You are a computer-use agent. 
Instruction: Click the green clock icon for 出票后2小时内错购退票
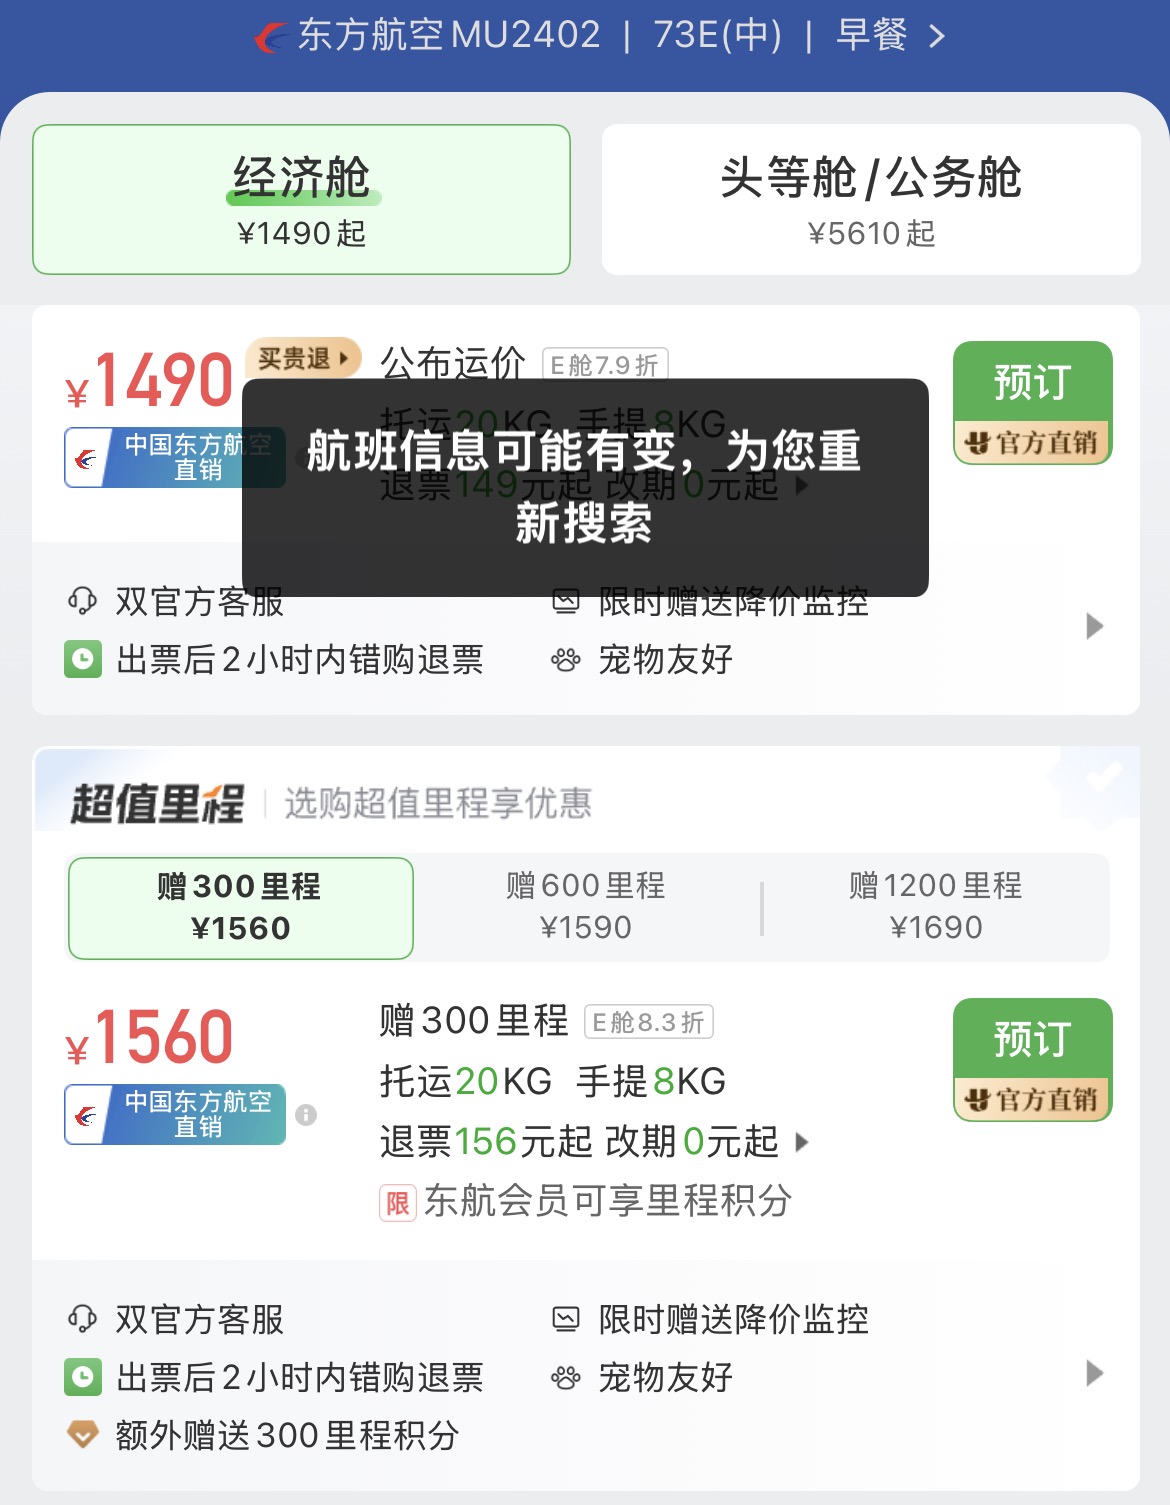[x=83, y=1378]
